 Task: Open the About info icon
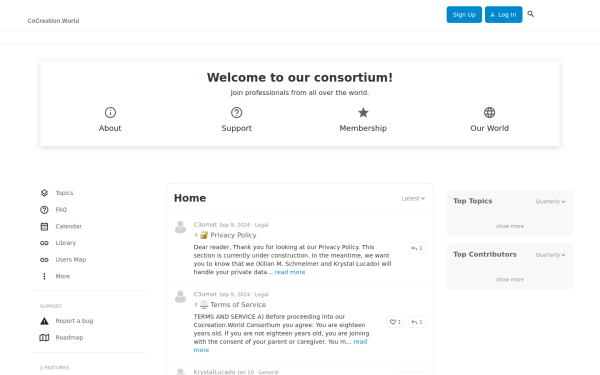coord(110,112)
